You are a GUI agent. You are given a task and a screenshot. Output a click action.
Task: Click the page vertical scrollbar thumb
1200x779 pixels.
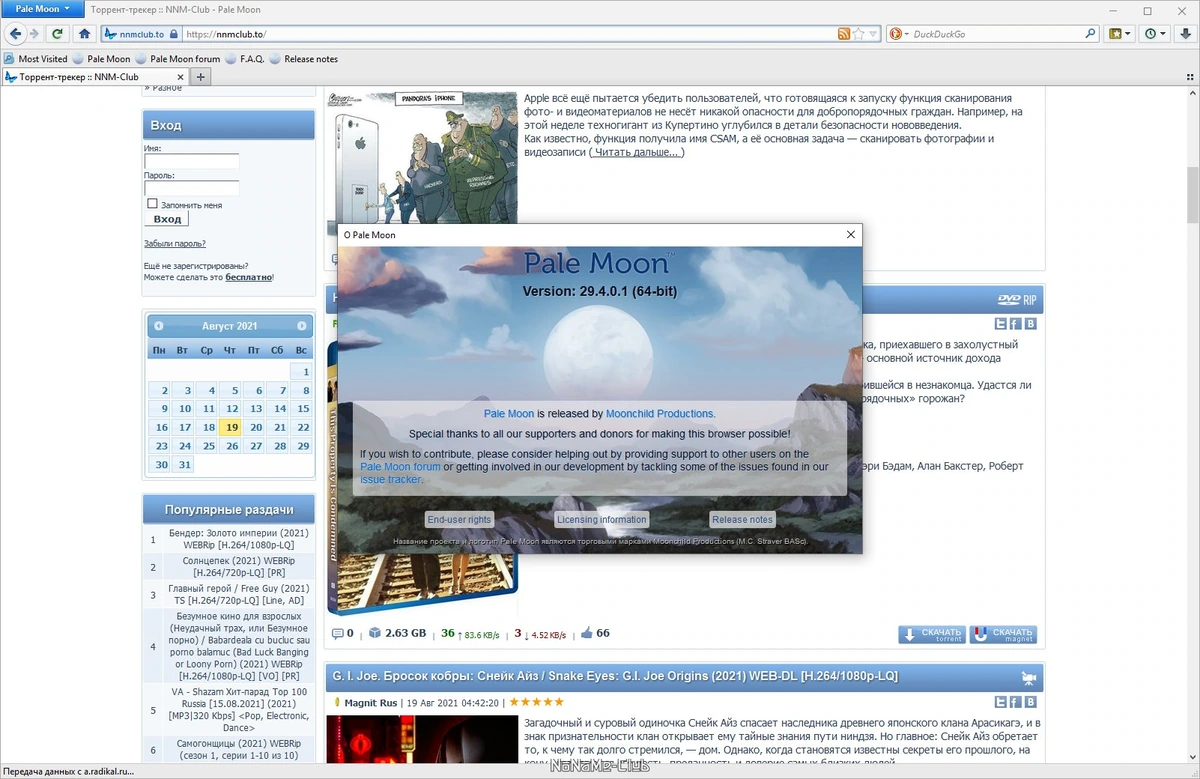click(x=1192, y=194)
